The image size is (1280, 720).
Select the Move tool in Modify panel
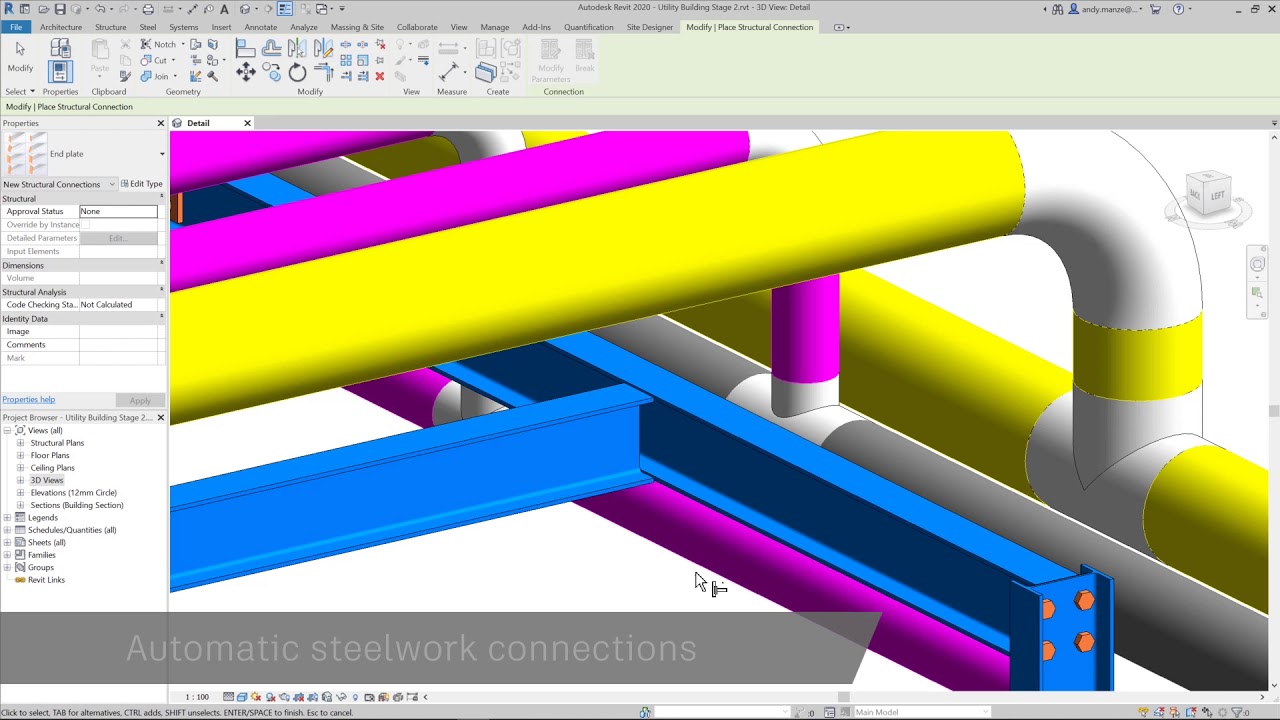(x=245, y=72)
